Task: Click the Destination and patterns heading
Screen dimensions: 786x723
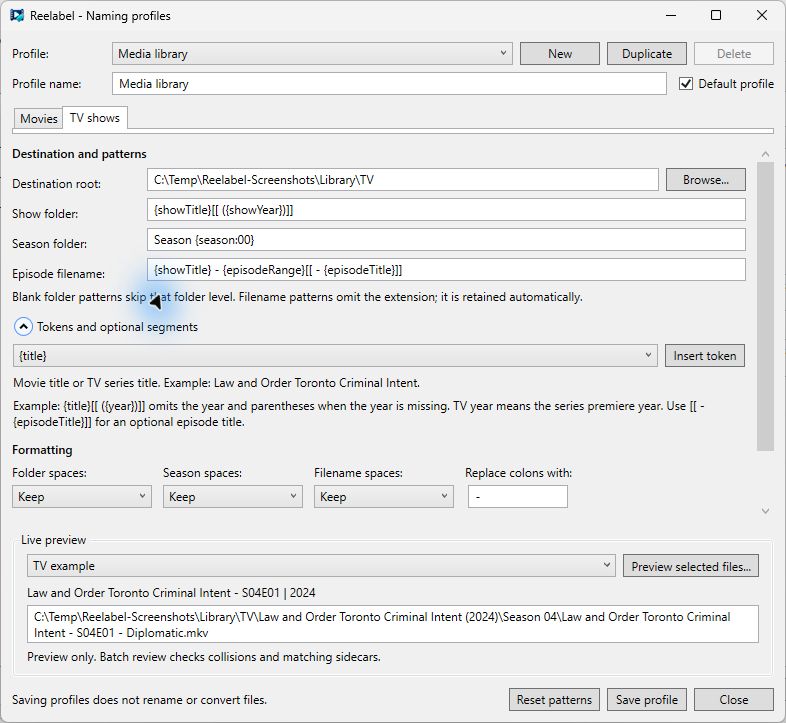Action: click(79, 154)
